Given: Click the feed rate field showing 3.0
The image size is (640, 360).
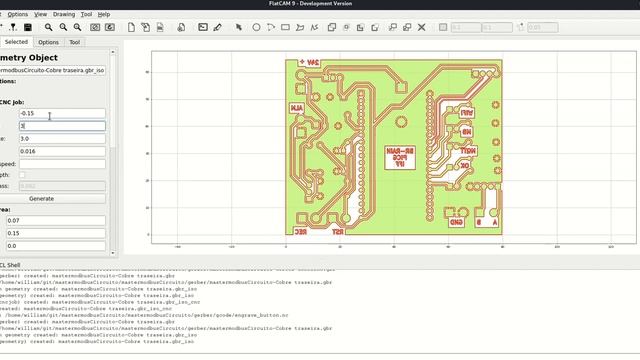Looking at the screenshot, I should pyautogui.click(x=62, y=138).
